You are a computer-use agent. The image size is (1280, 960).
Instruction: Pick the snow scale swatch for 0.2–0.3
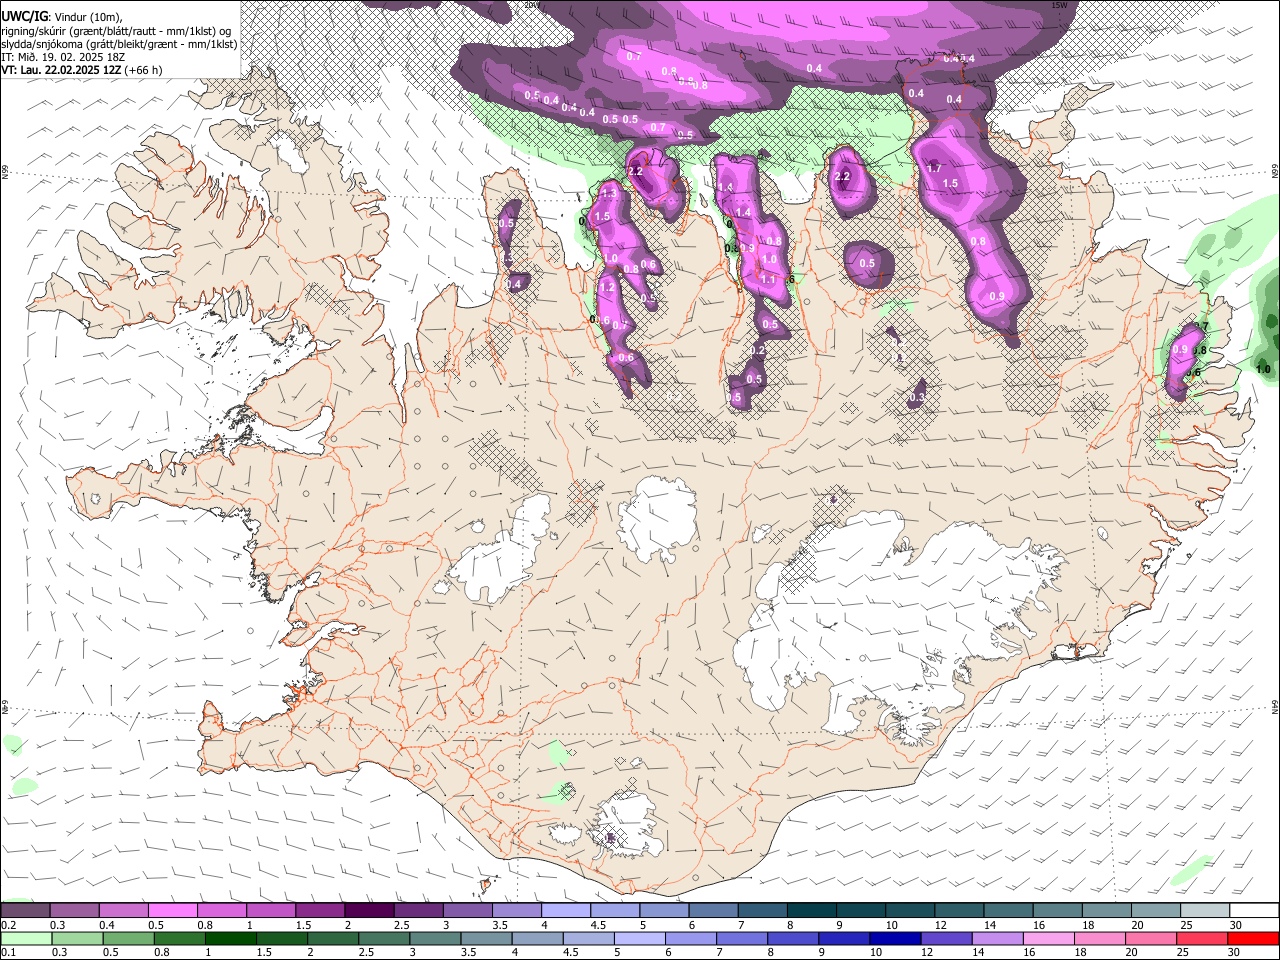click(25, 910)
